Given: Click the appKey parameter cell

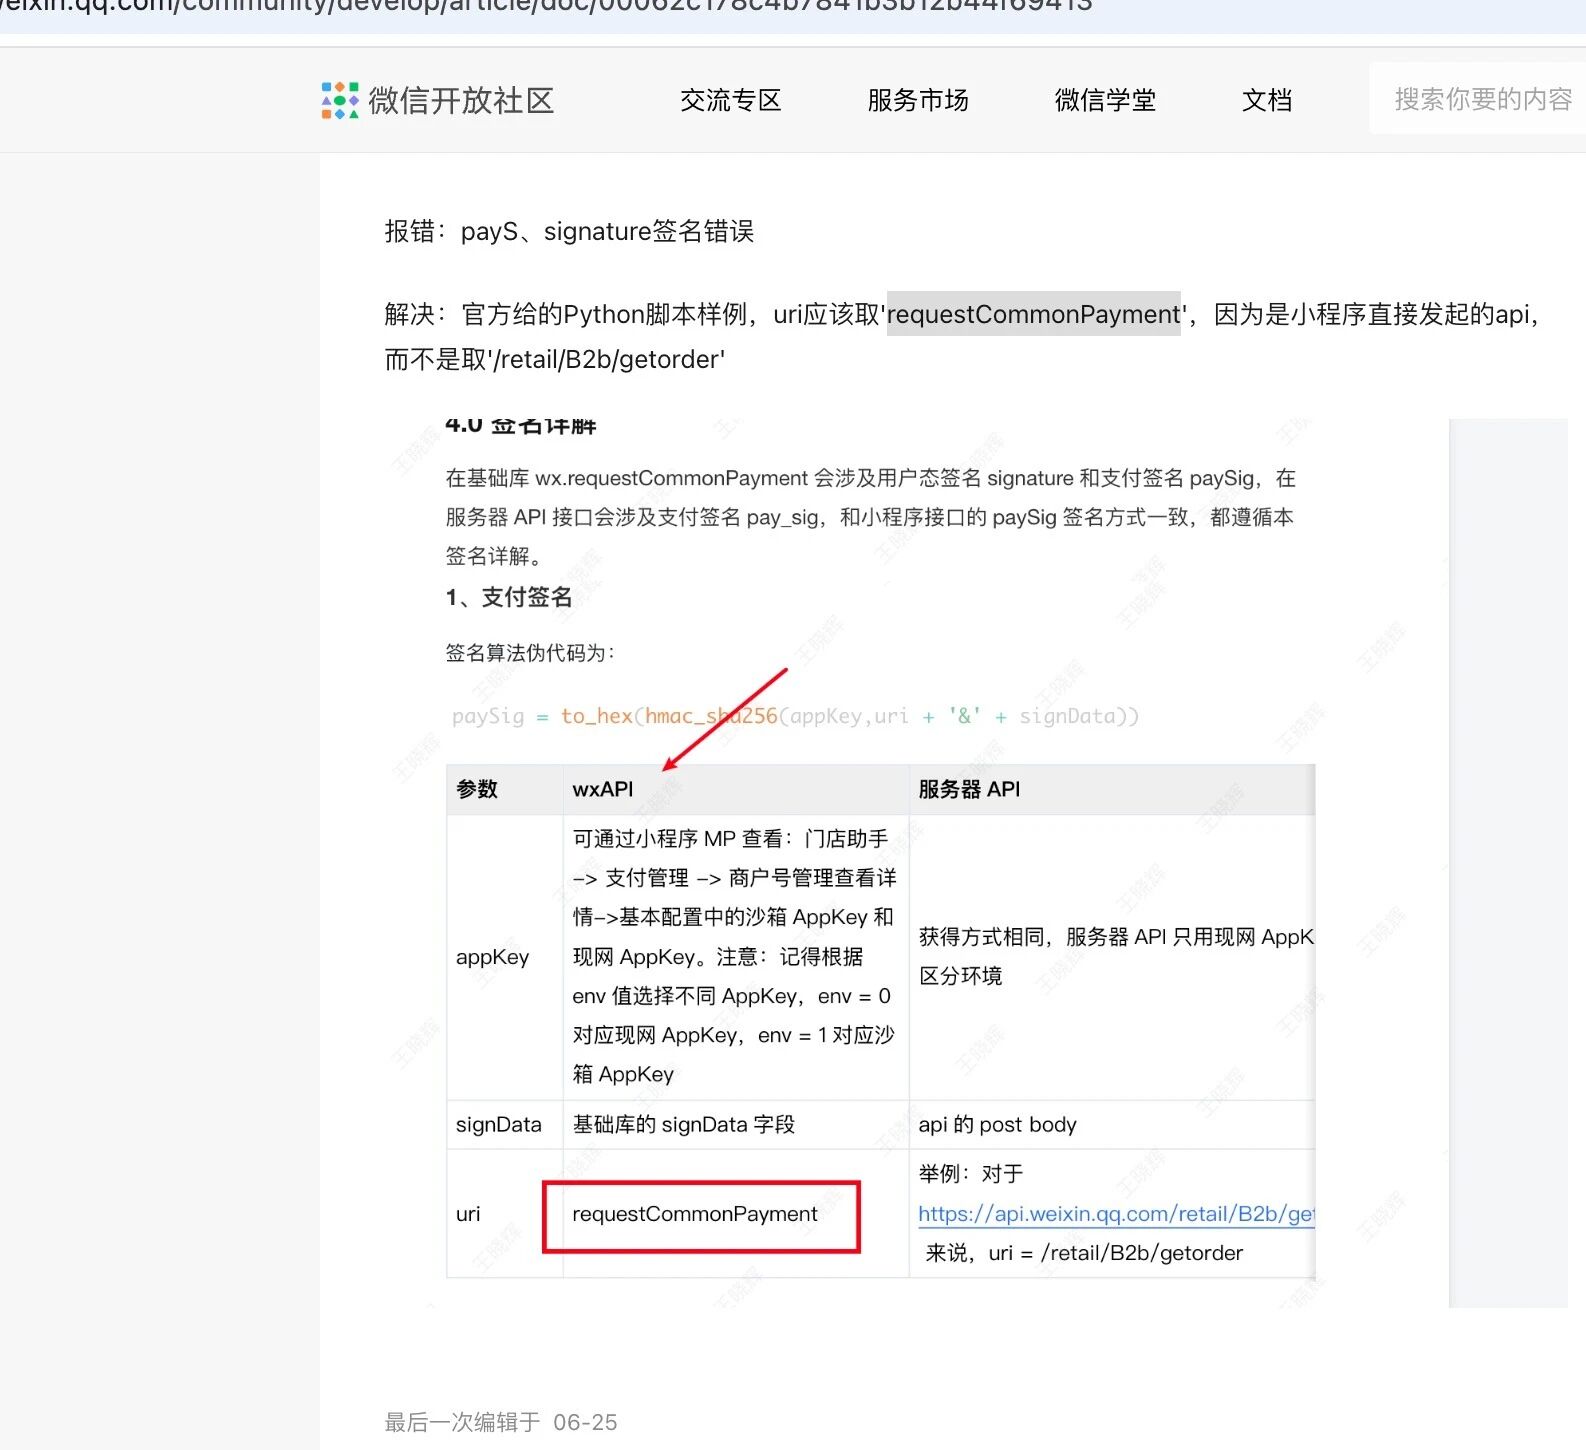Looking at the screenshot, I should click(x=505, y=957).
